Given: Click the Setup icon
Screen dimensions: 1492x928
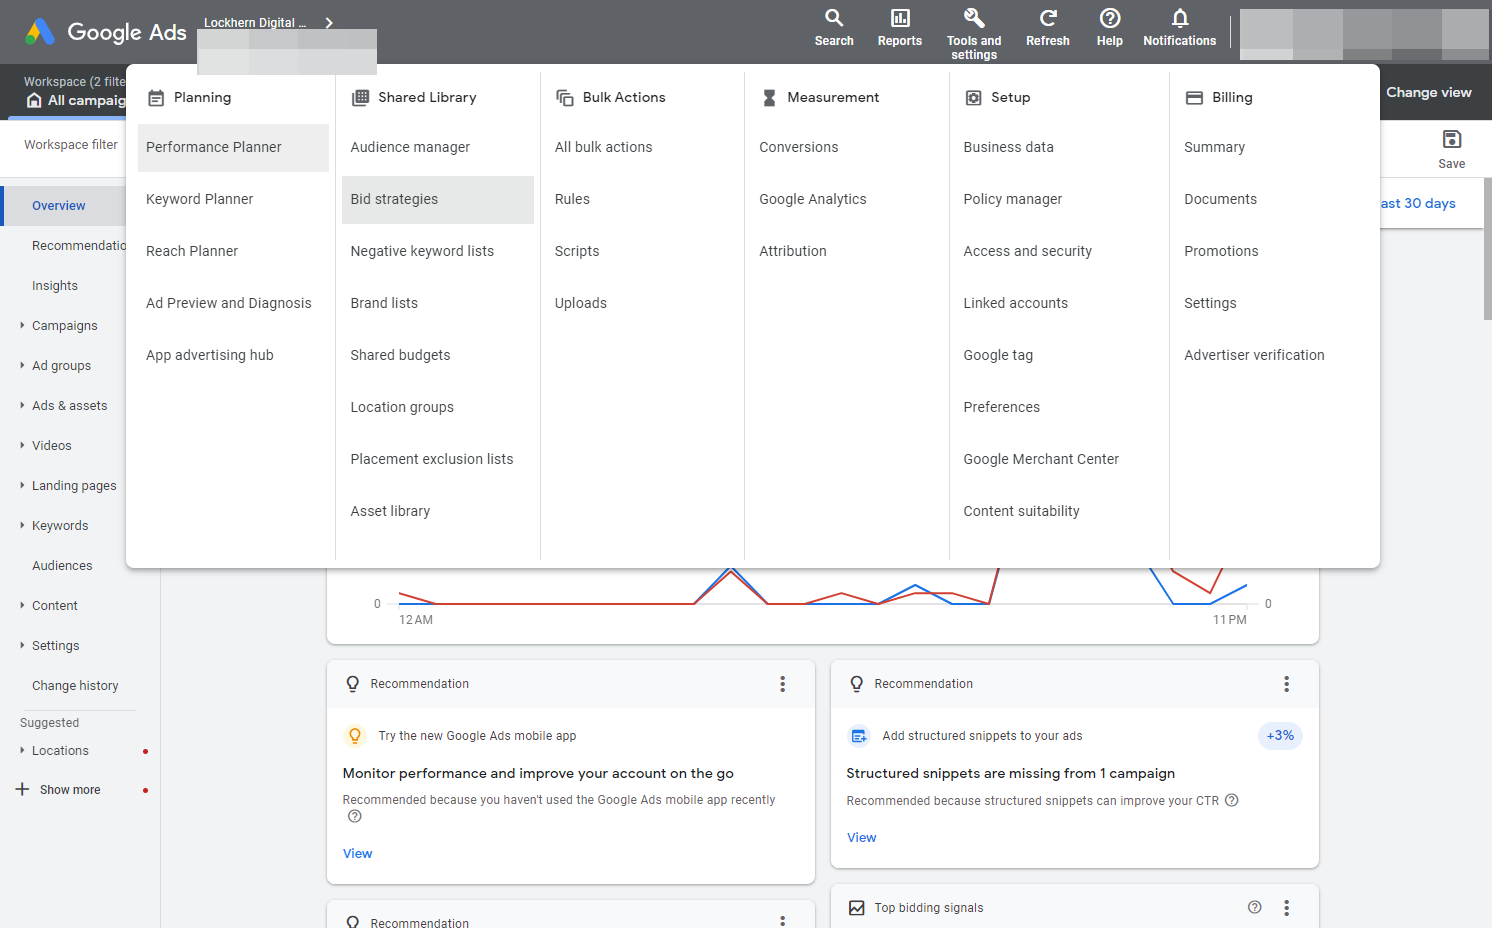Looking at the screenshot, I should tap(973, 98).
